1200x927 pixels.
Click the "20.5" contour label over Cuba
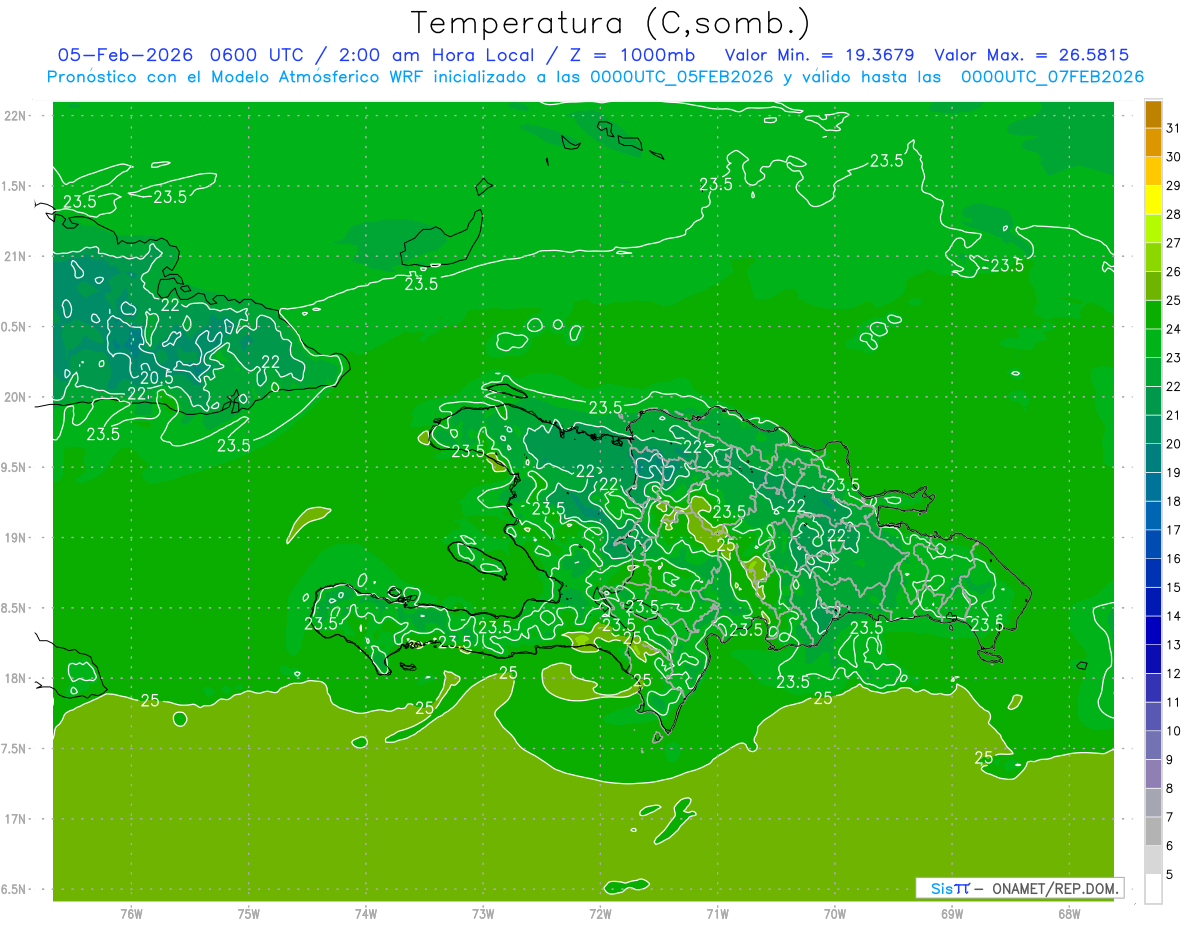click(156, 378)
